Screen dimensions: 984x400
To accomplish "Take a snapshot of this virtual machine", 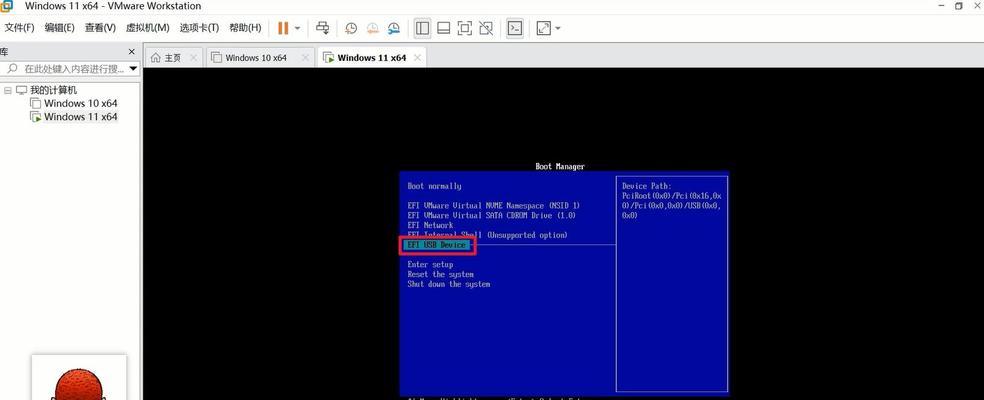I will 351,28.
